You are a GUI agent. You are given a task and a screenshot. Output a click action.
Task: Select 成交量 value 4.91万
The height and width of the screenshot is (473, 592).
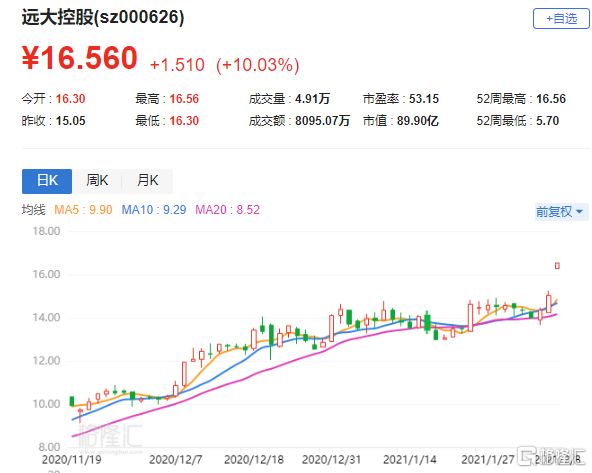[312, 99]
